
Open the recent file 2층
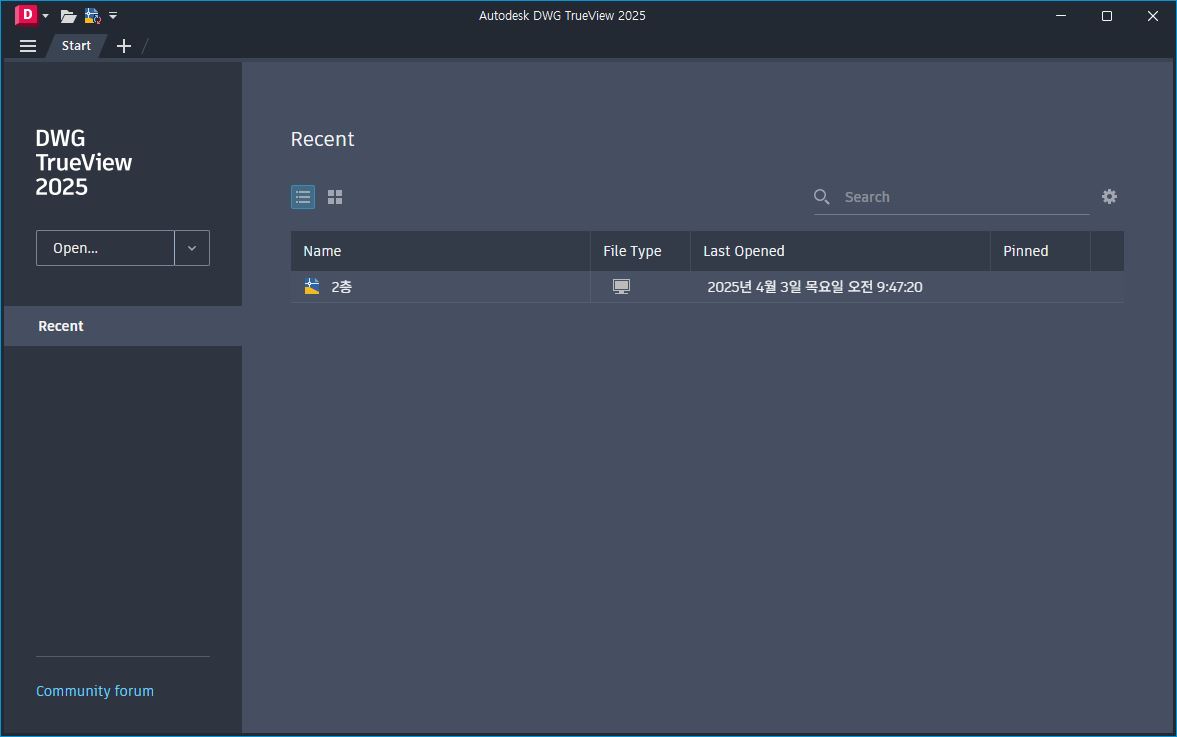pos(707,287)
